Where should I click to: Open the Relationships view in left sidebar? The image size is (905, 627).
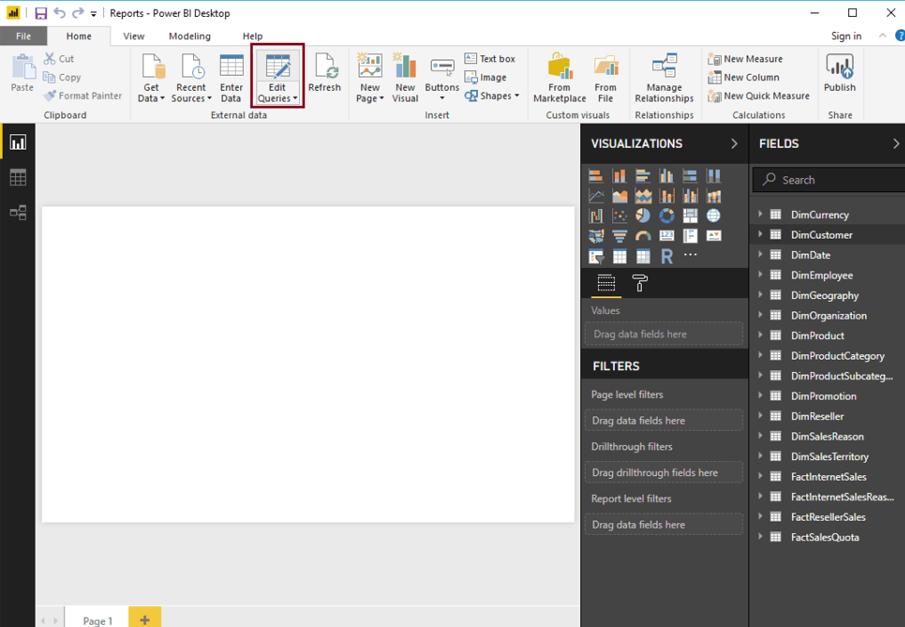(17, 213)
